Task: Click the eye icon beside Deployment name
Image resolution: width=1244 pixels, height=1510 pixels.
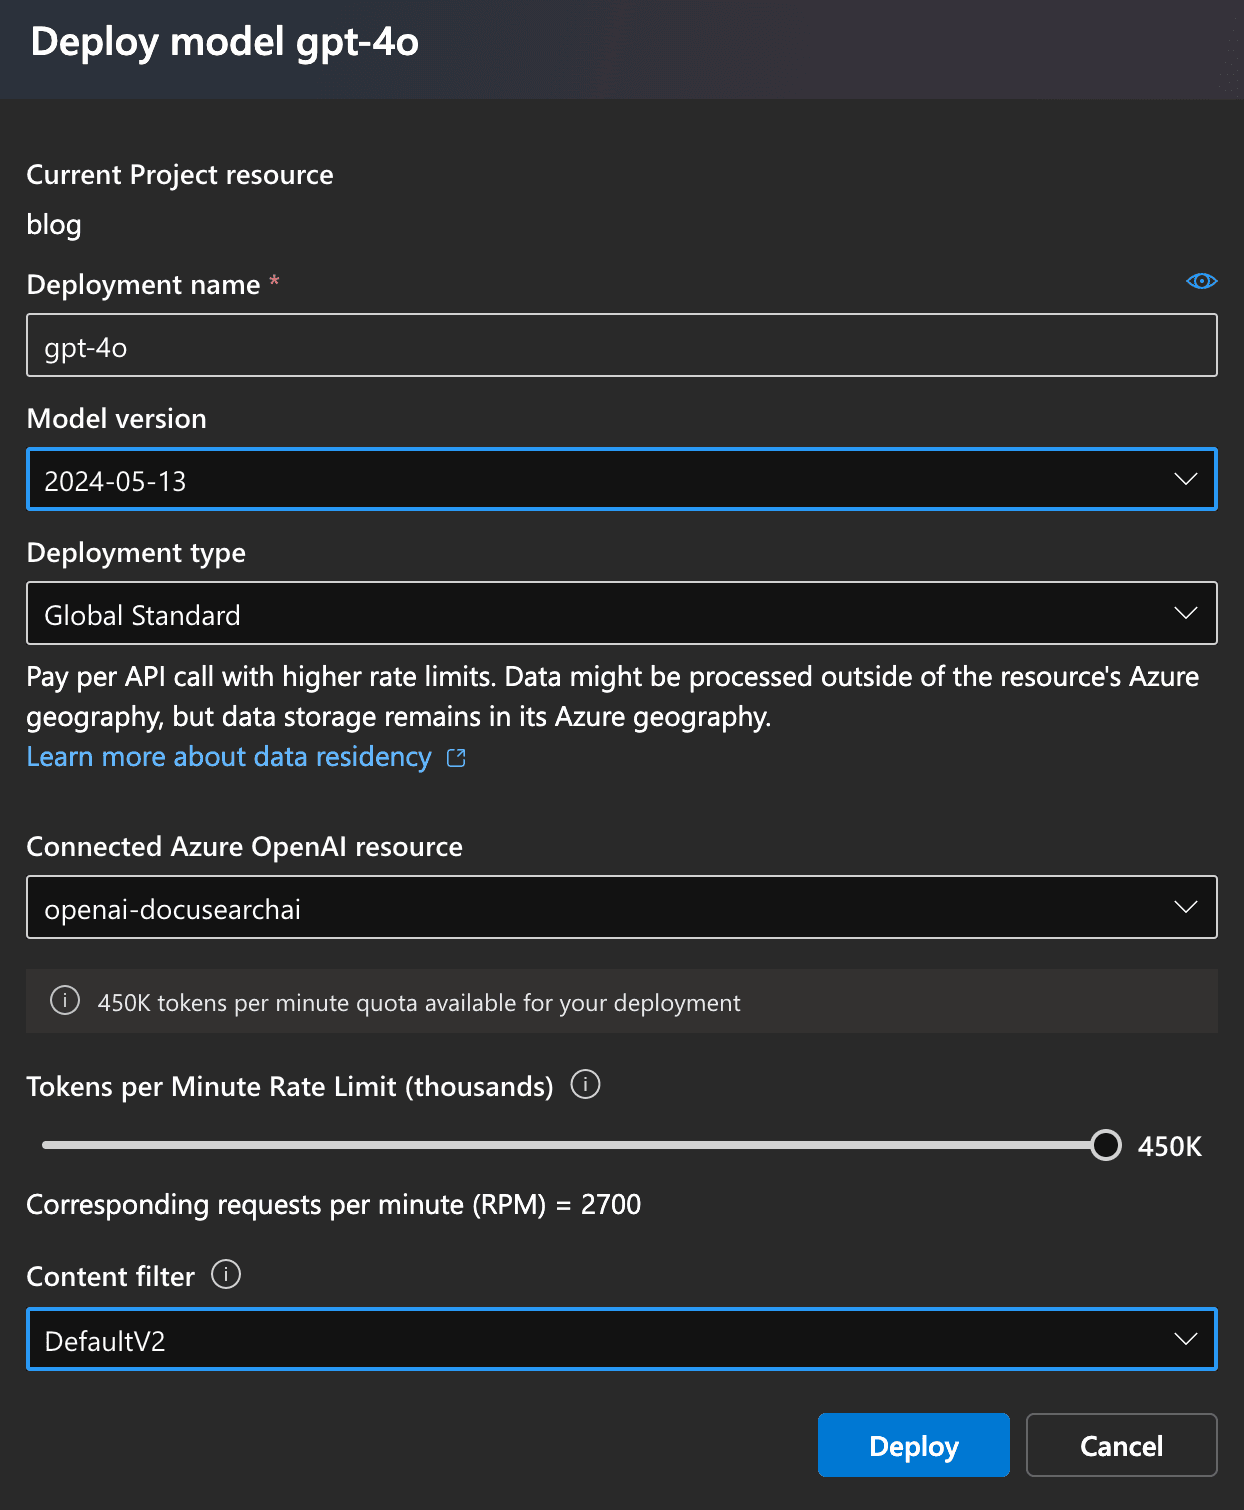Action: click(x=1201, y=281)
